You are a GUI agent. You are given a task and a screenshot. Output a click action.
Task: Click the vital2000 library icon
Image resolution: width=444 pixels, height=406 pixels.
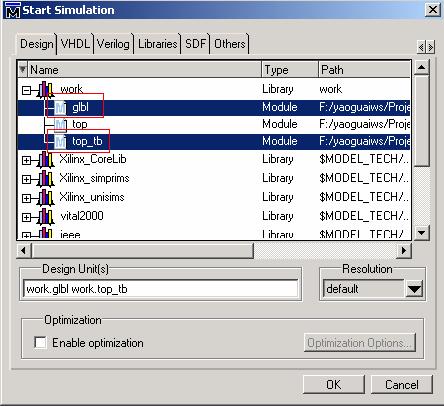click(46, 217)
